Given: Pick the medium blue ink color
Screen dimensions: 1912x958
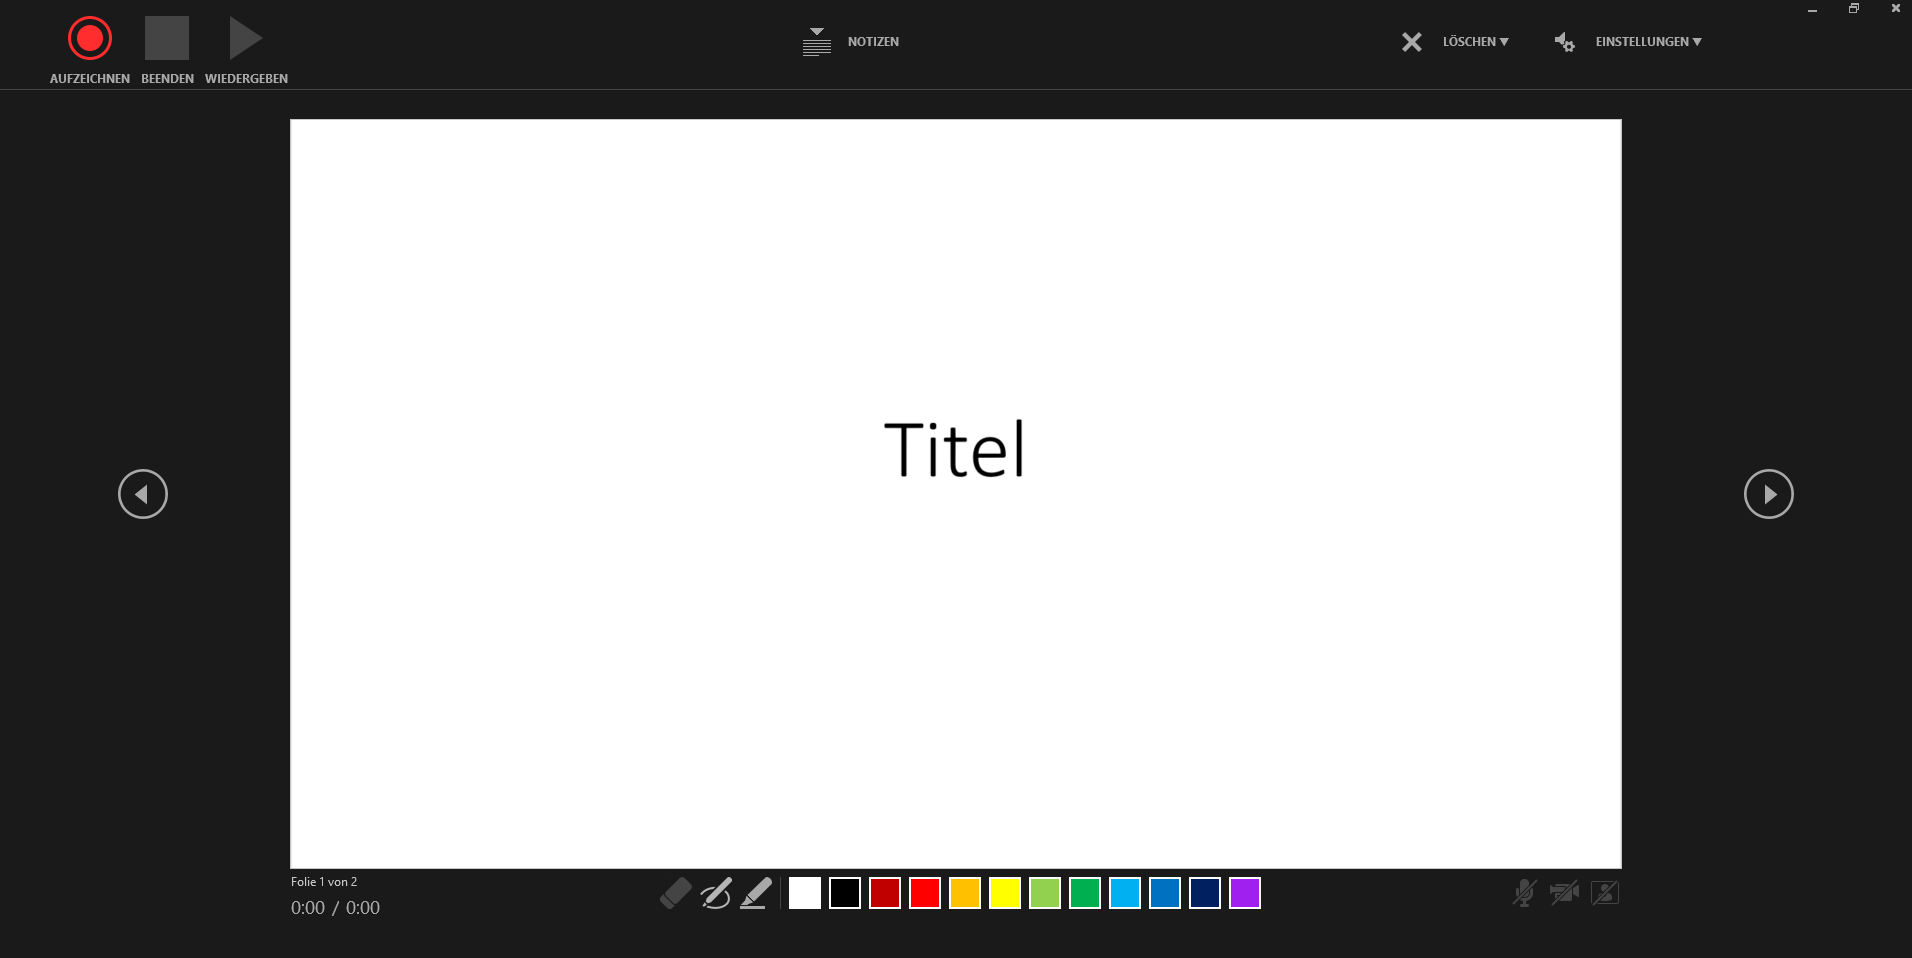Looking at the screenshot, I should coord(1165,893).
